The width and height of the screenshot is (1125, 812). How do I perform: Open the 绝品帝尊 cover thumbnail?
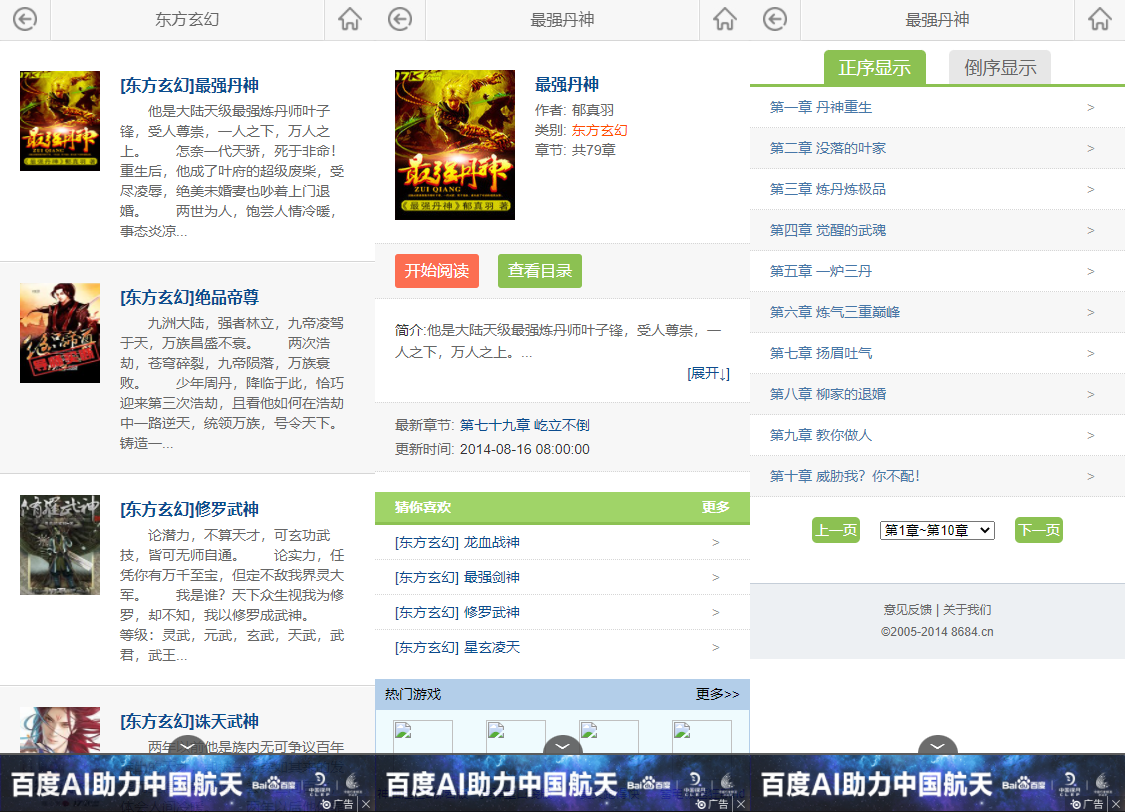60,333
